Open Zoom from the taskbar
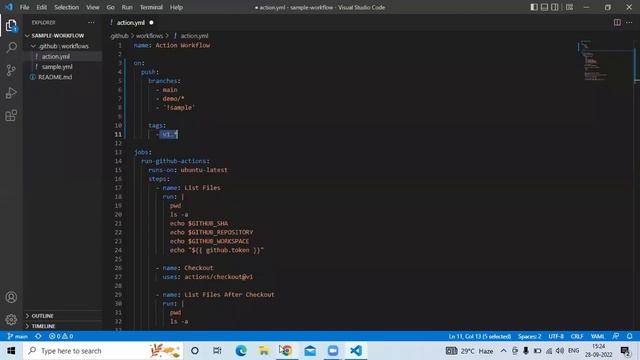Viewport: 640px width, 360px height. tap(333, 351)
